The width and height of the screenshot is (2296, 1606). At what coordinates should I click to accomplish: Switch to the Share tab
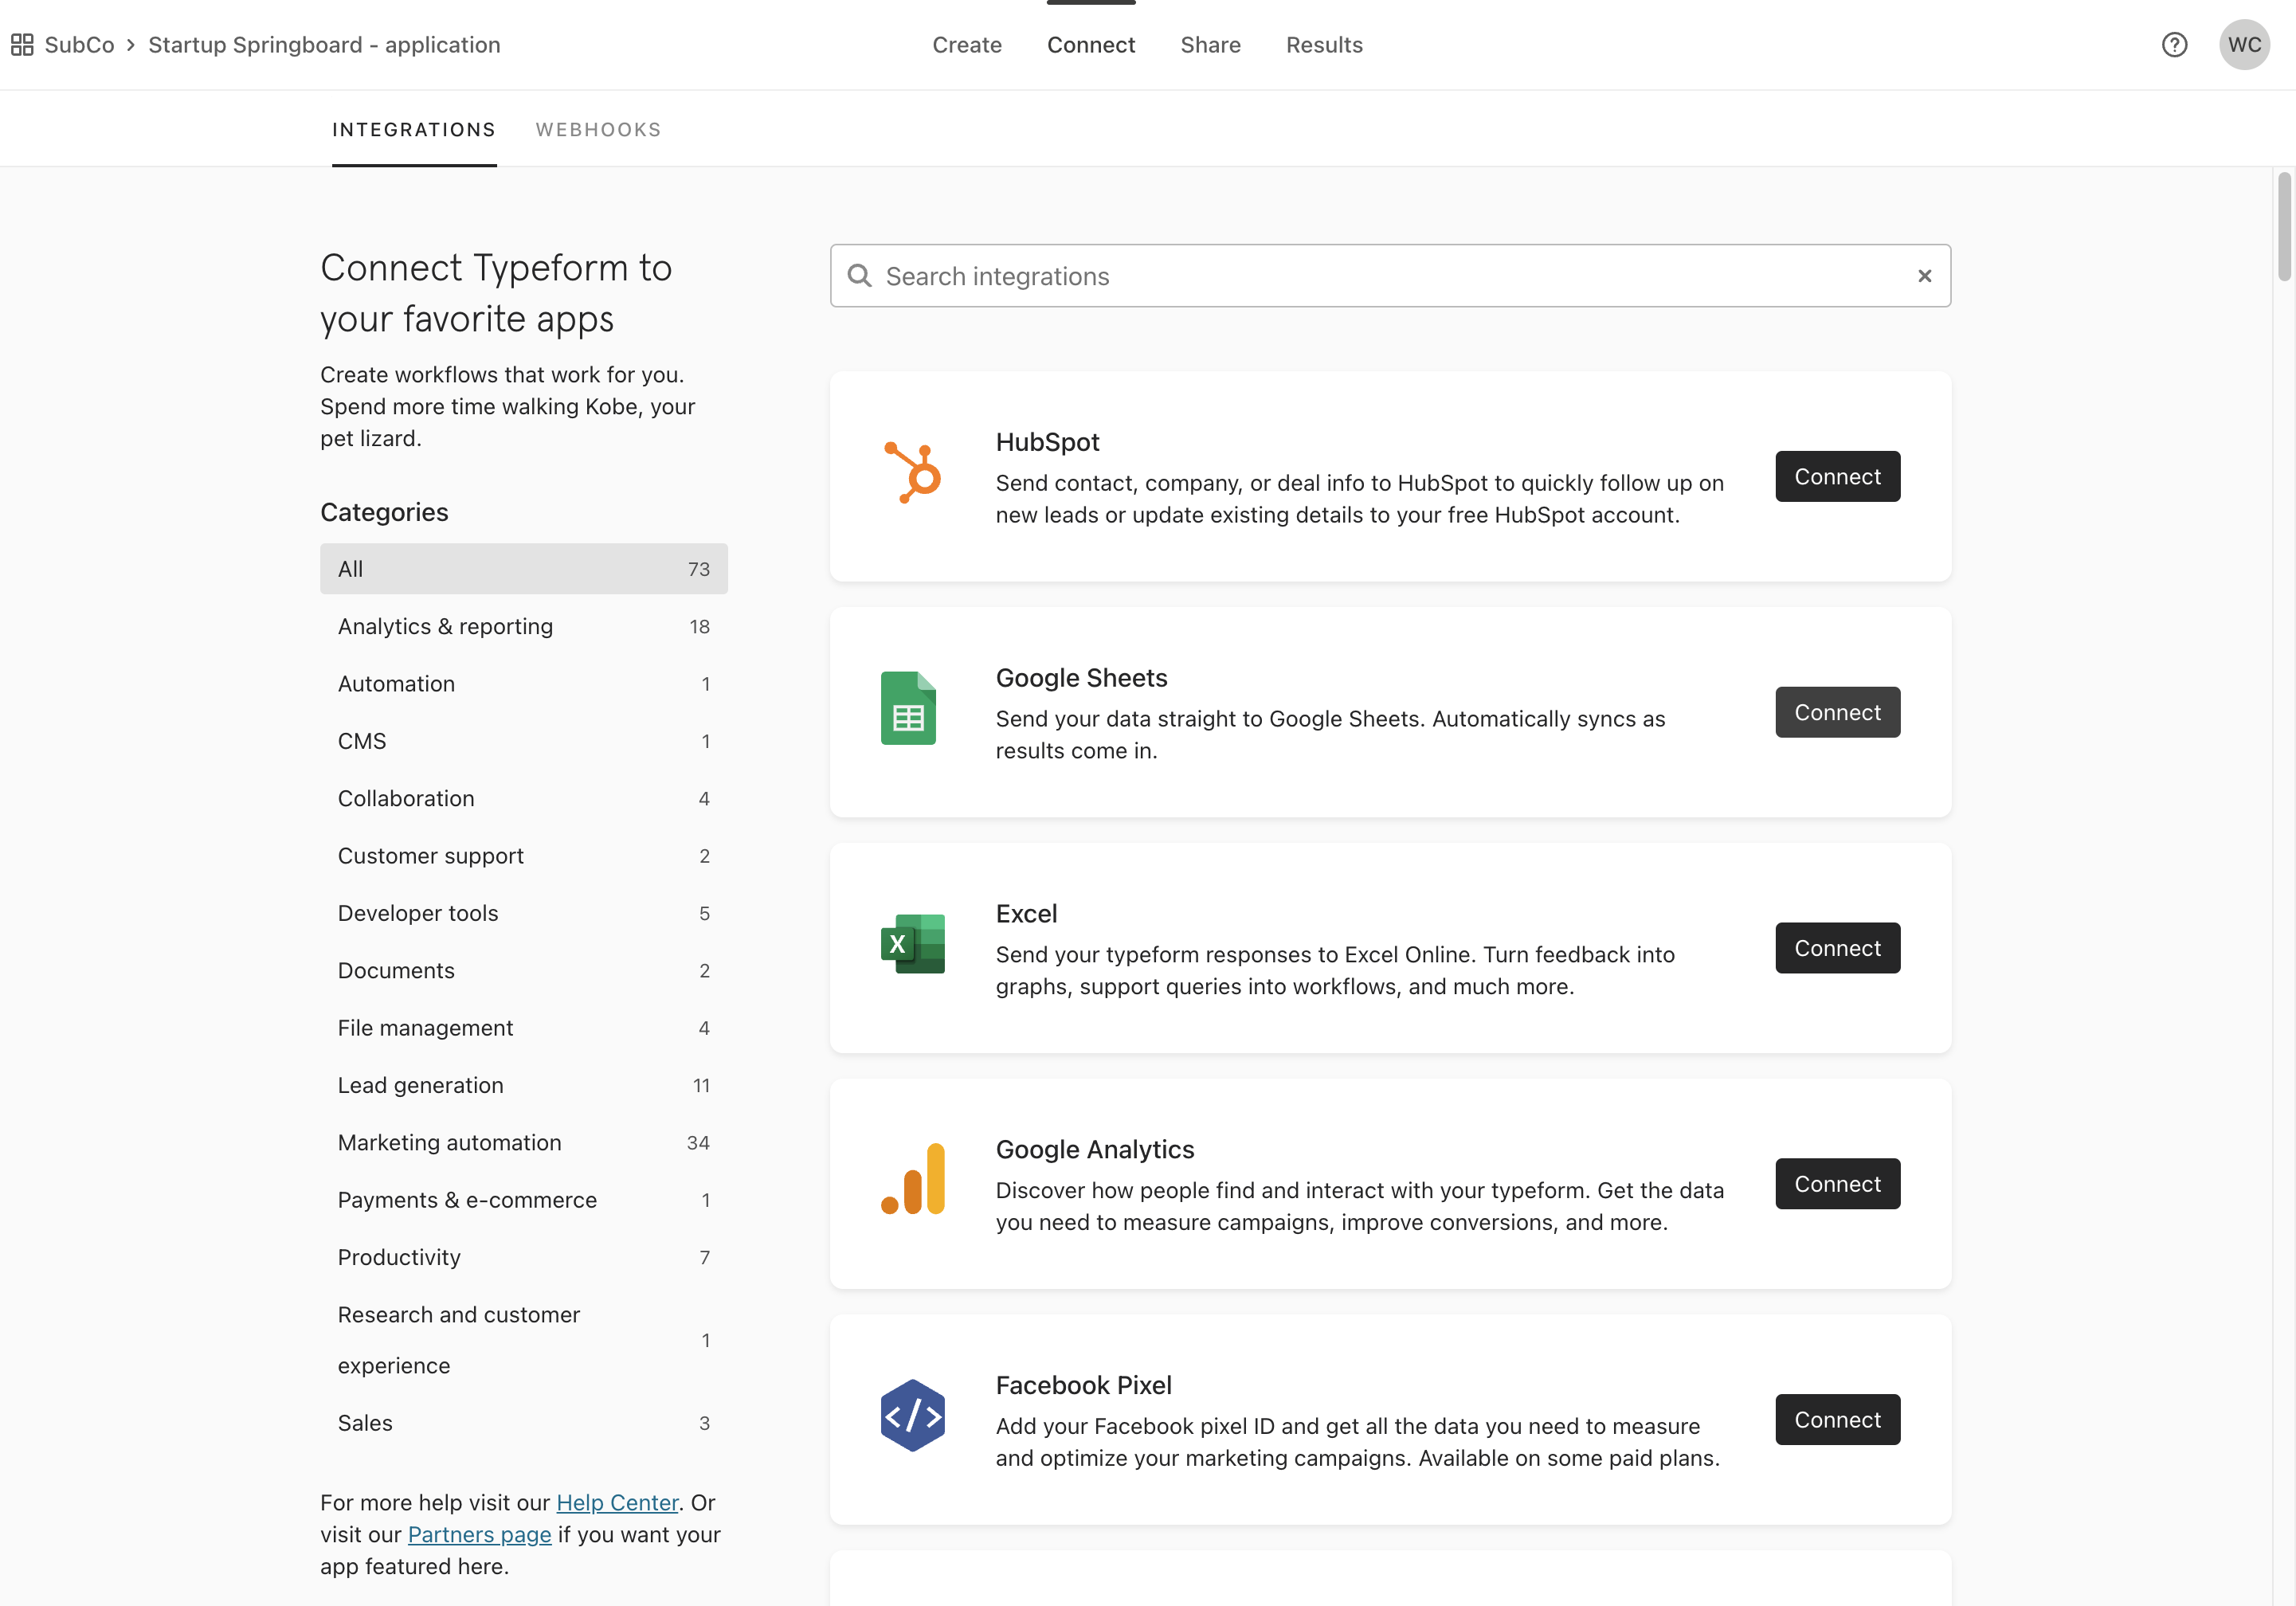coord(1210,45)
